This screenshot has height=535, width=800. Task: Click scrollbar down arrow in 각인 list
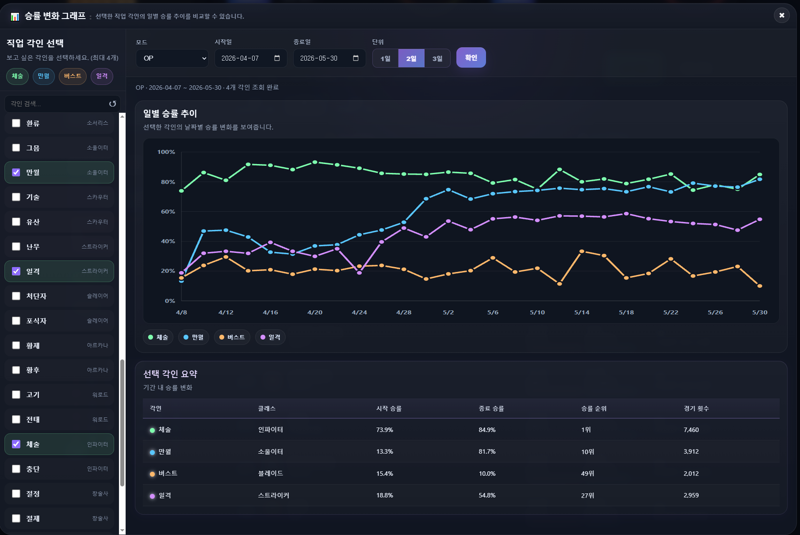pos(122,530)
